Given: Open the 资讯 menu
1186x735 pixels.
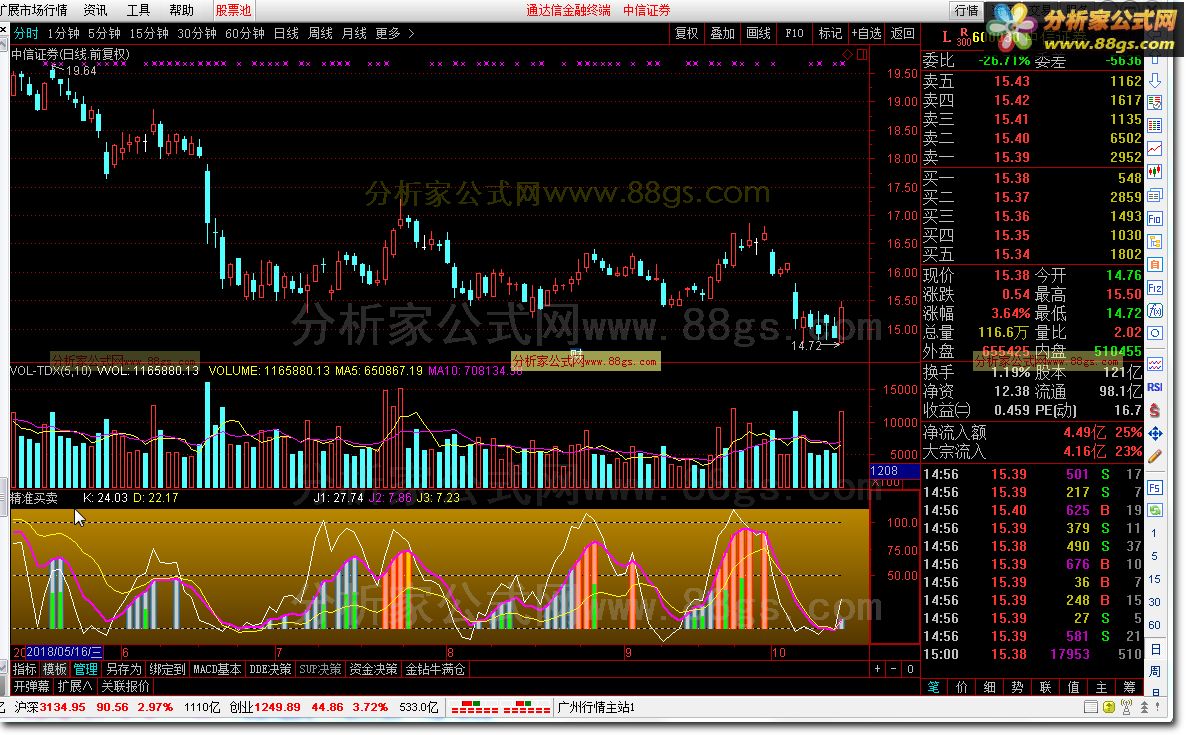Looking at the screenshot, I should coord(95,10).
